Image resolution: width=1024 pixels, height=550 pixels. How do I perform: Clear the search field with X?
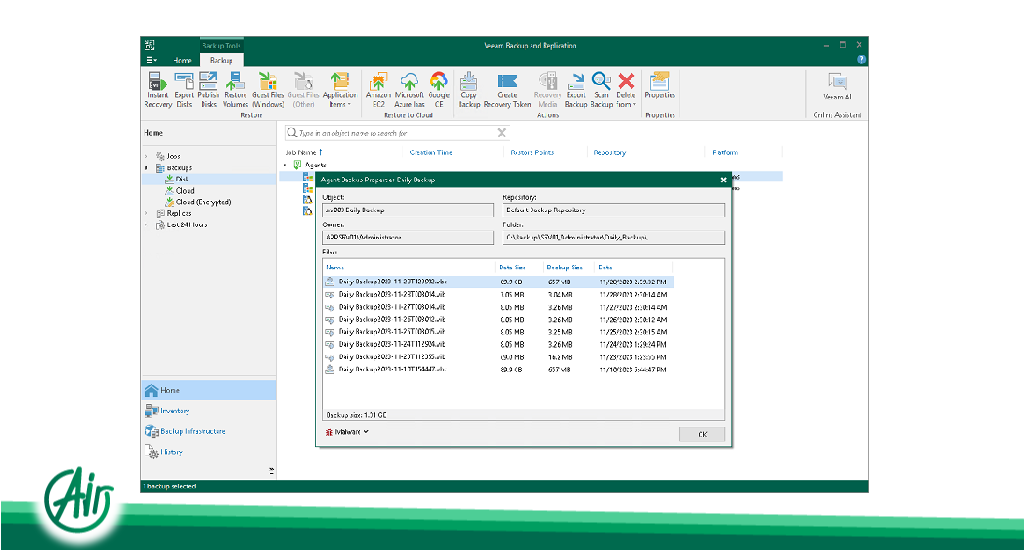coord(502,133)
